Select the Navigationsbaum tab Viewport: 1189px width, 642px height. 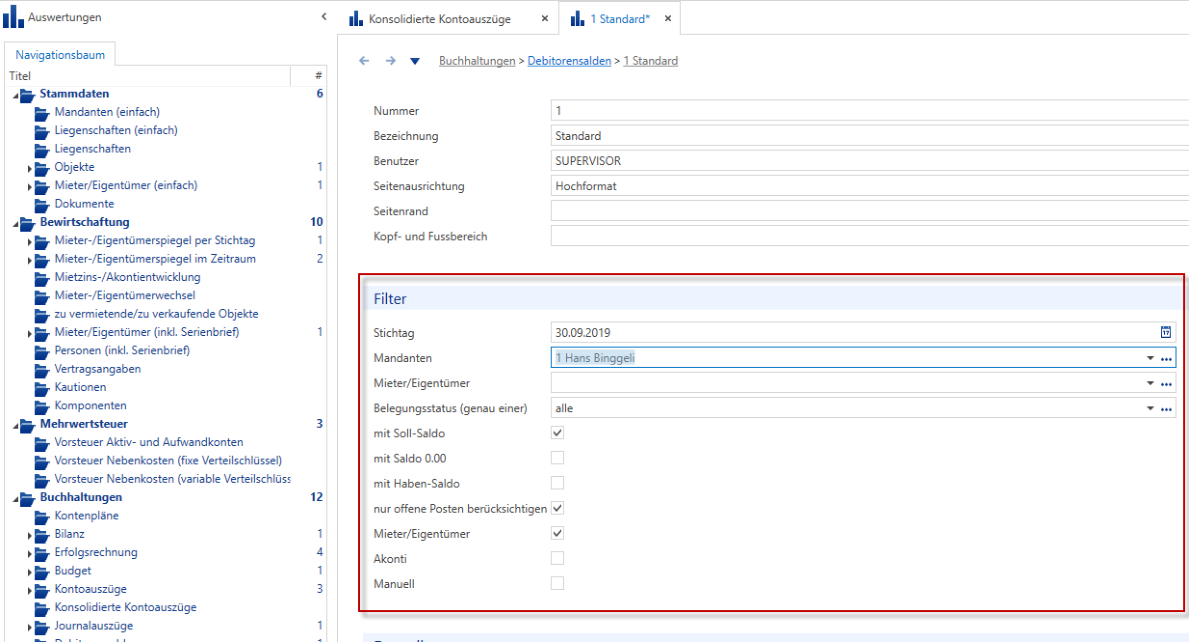(x=60, y=55)
